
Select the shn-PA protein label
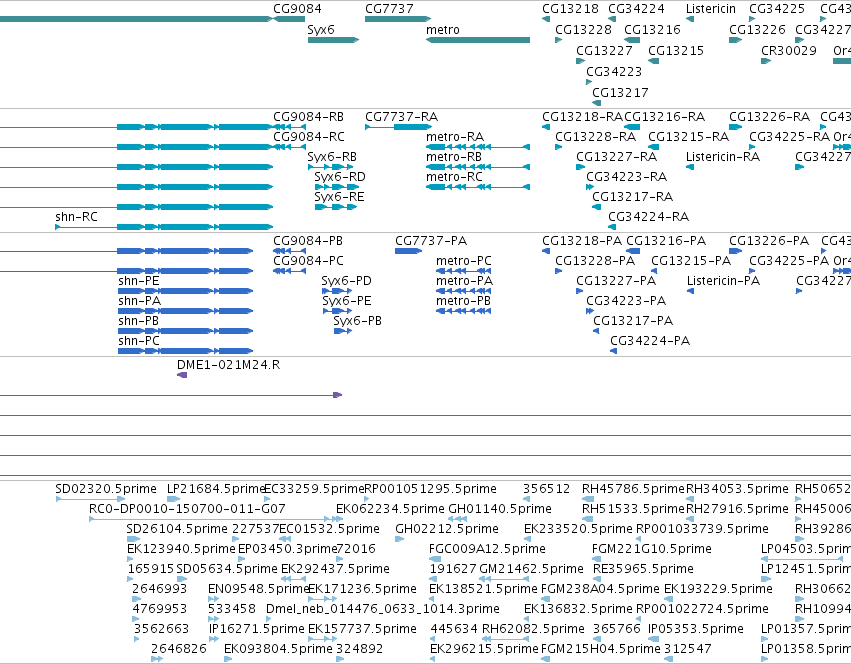coord(139,301)
